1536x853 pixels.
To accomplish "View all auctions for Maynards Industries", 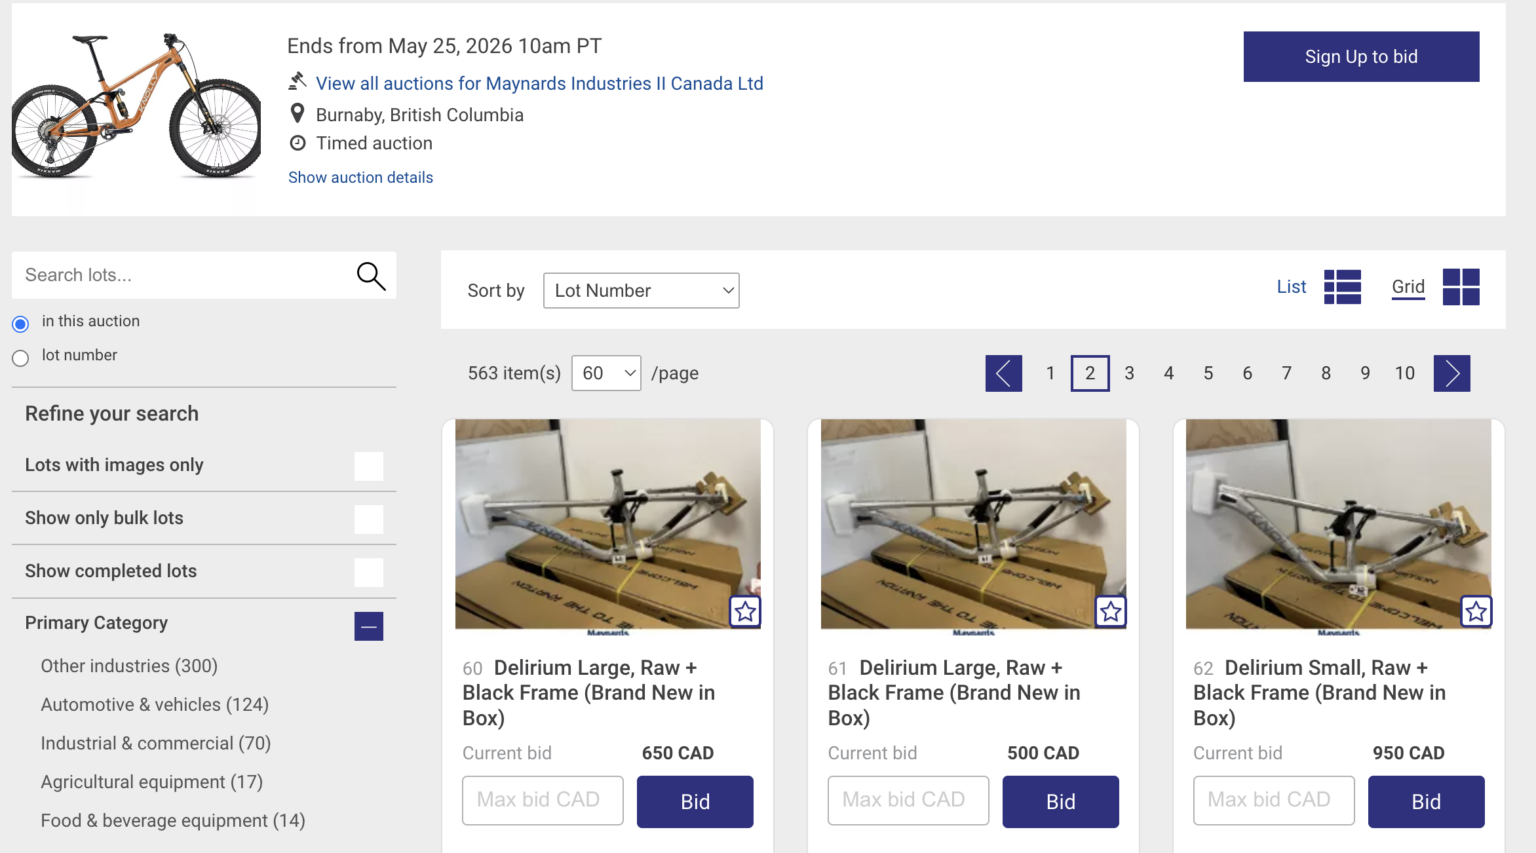I will coord(539,84).
